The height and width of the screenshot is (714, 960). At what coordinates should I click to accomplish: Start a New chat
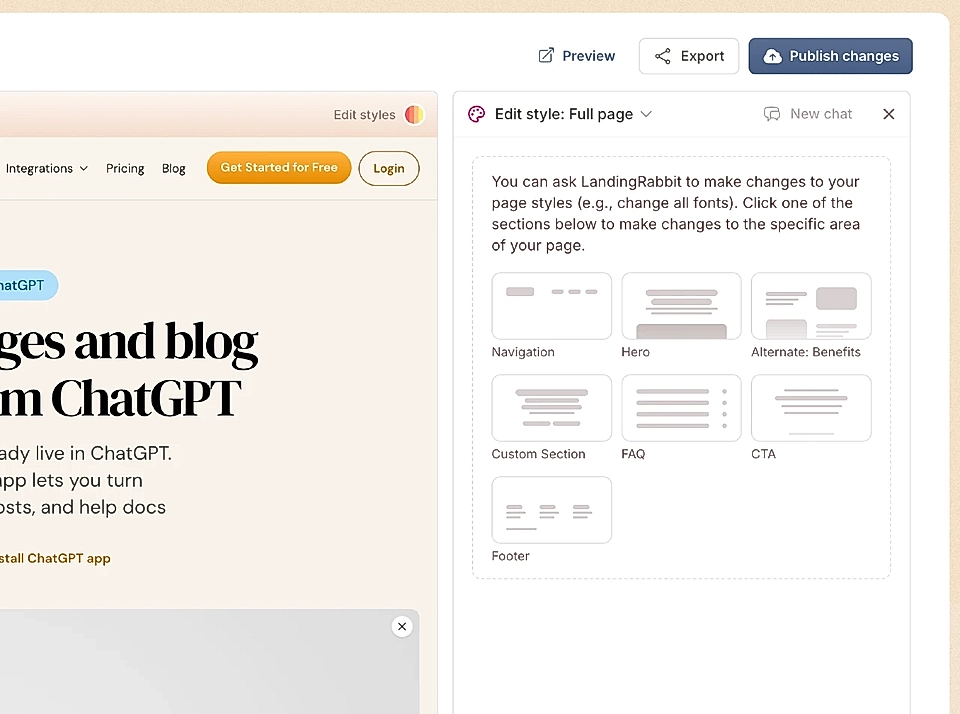point(808,114)
